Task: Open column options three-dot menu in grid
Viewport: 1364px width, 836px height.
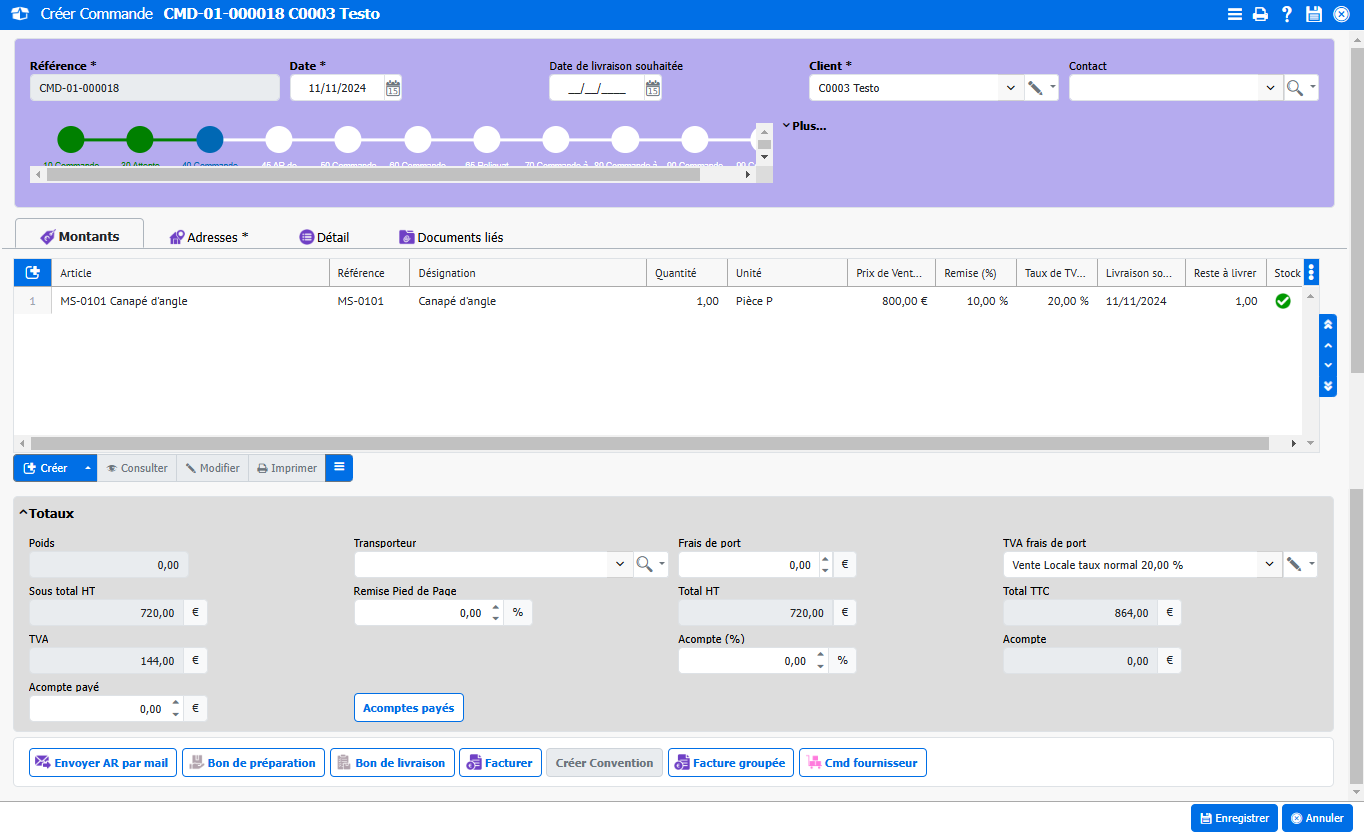Action: point(1311,272)
